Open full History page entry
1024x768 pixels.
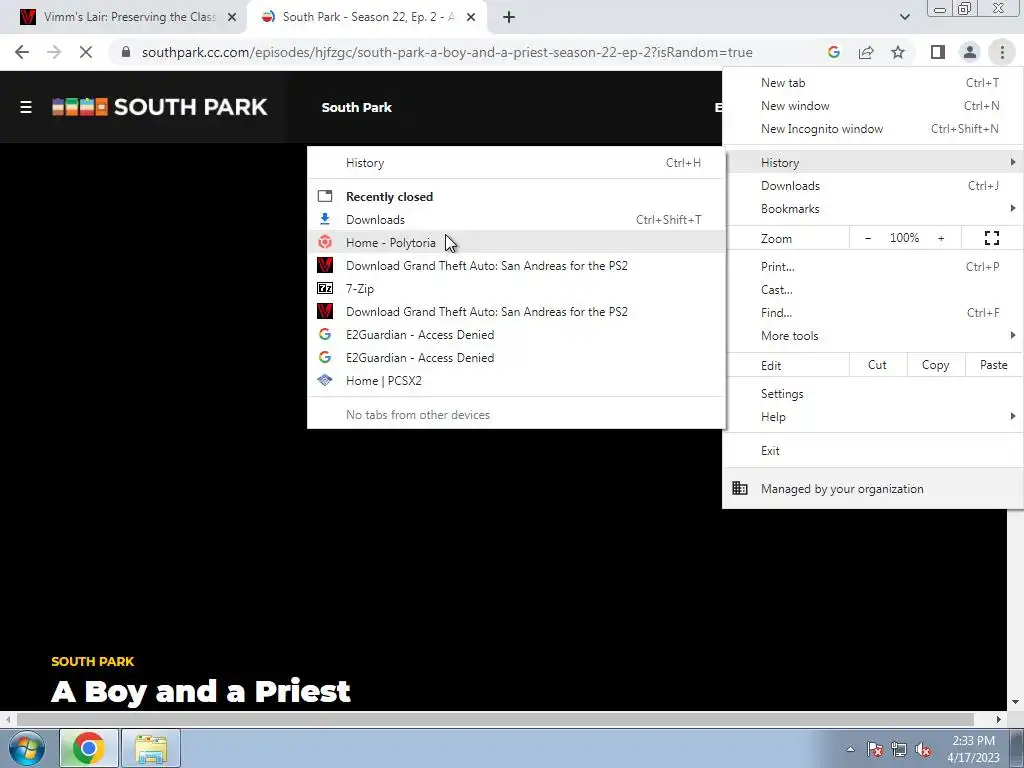click(516, 163)
